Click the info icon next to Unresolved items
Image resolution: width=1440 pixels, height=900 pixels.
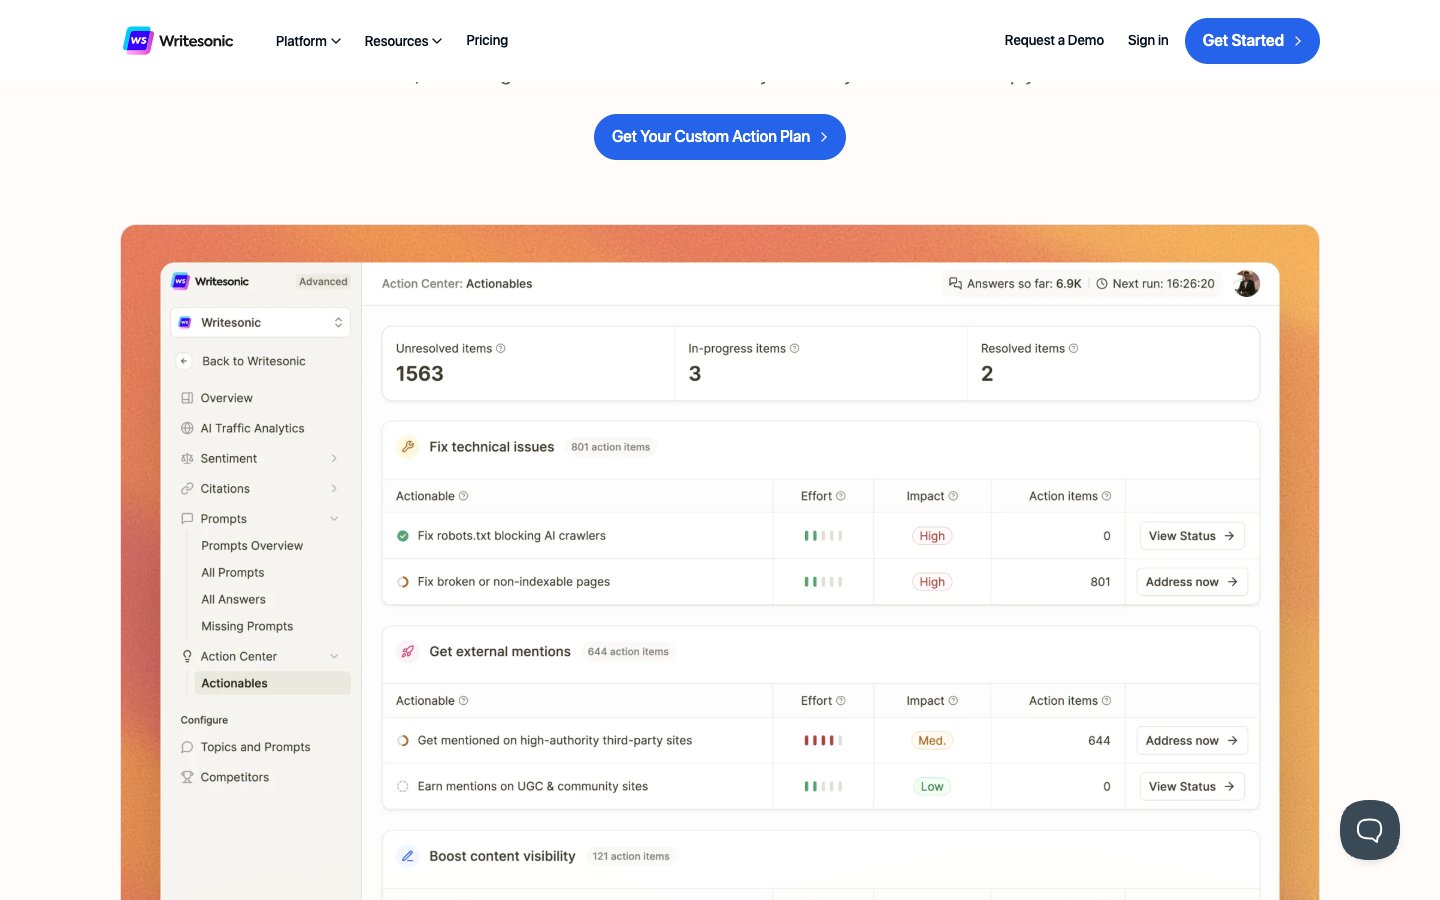click(501, 349)
